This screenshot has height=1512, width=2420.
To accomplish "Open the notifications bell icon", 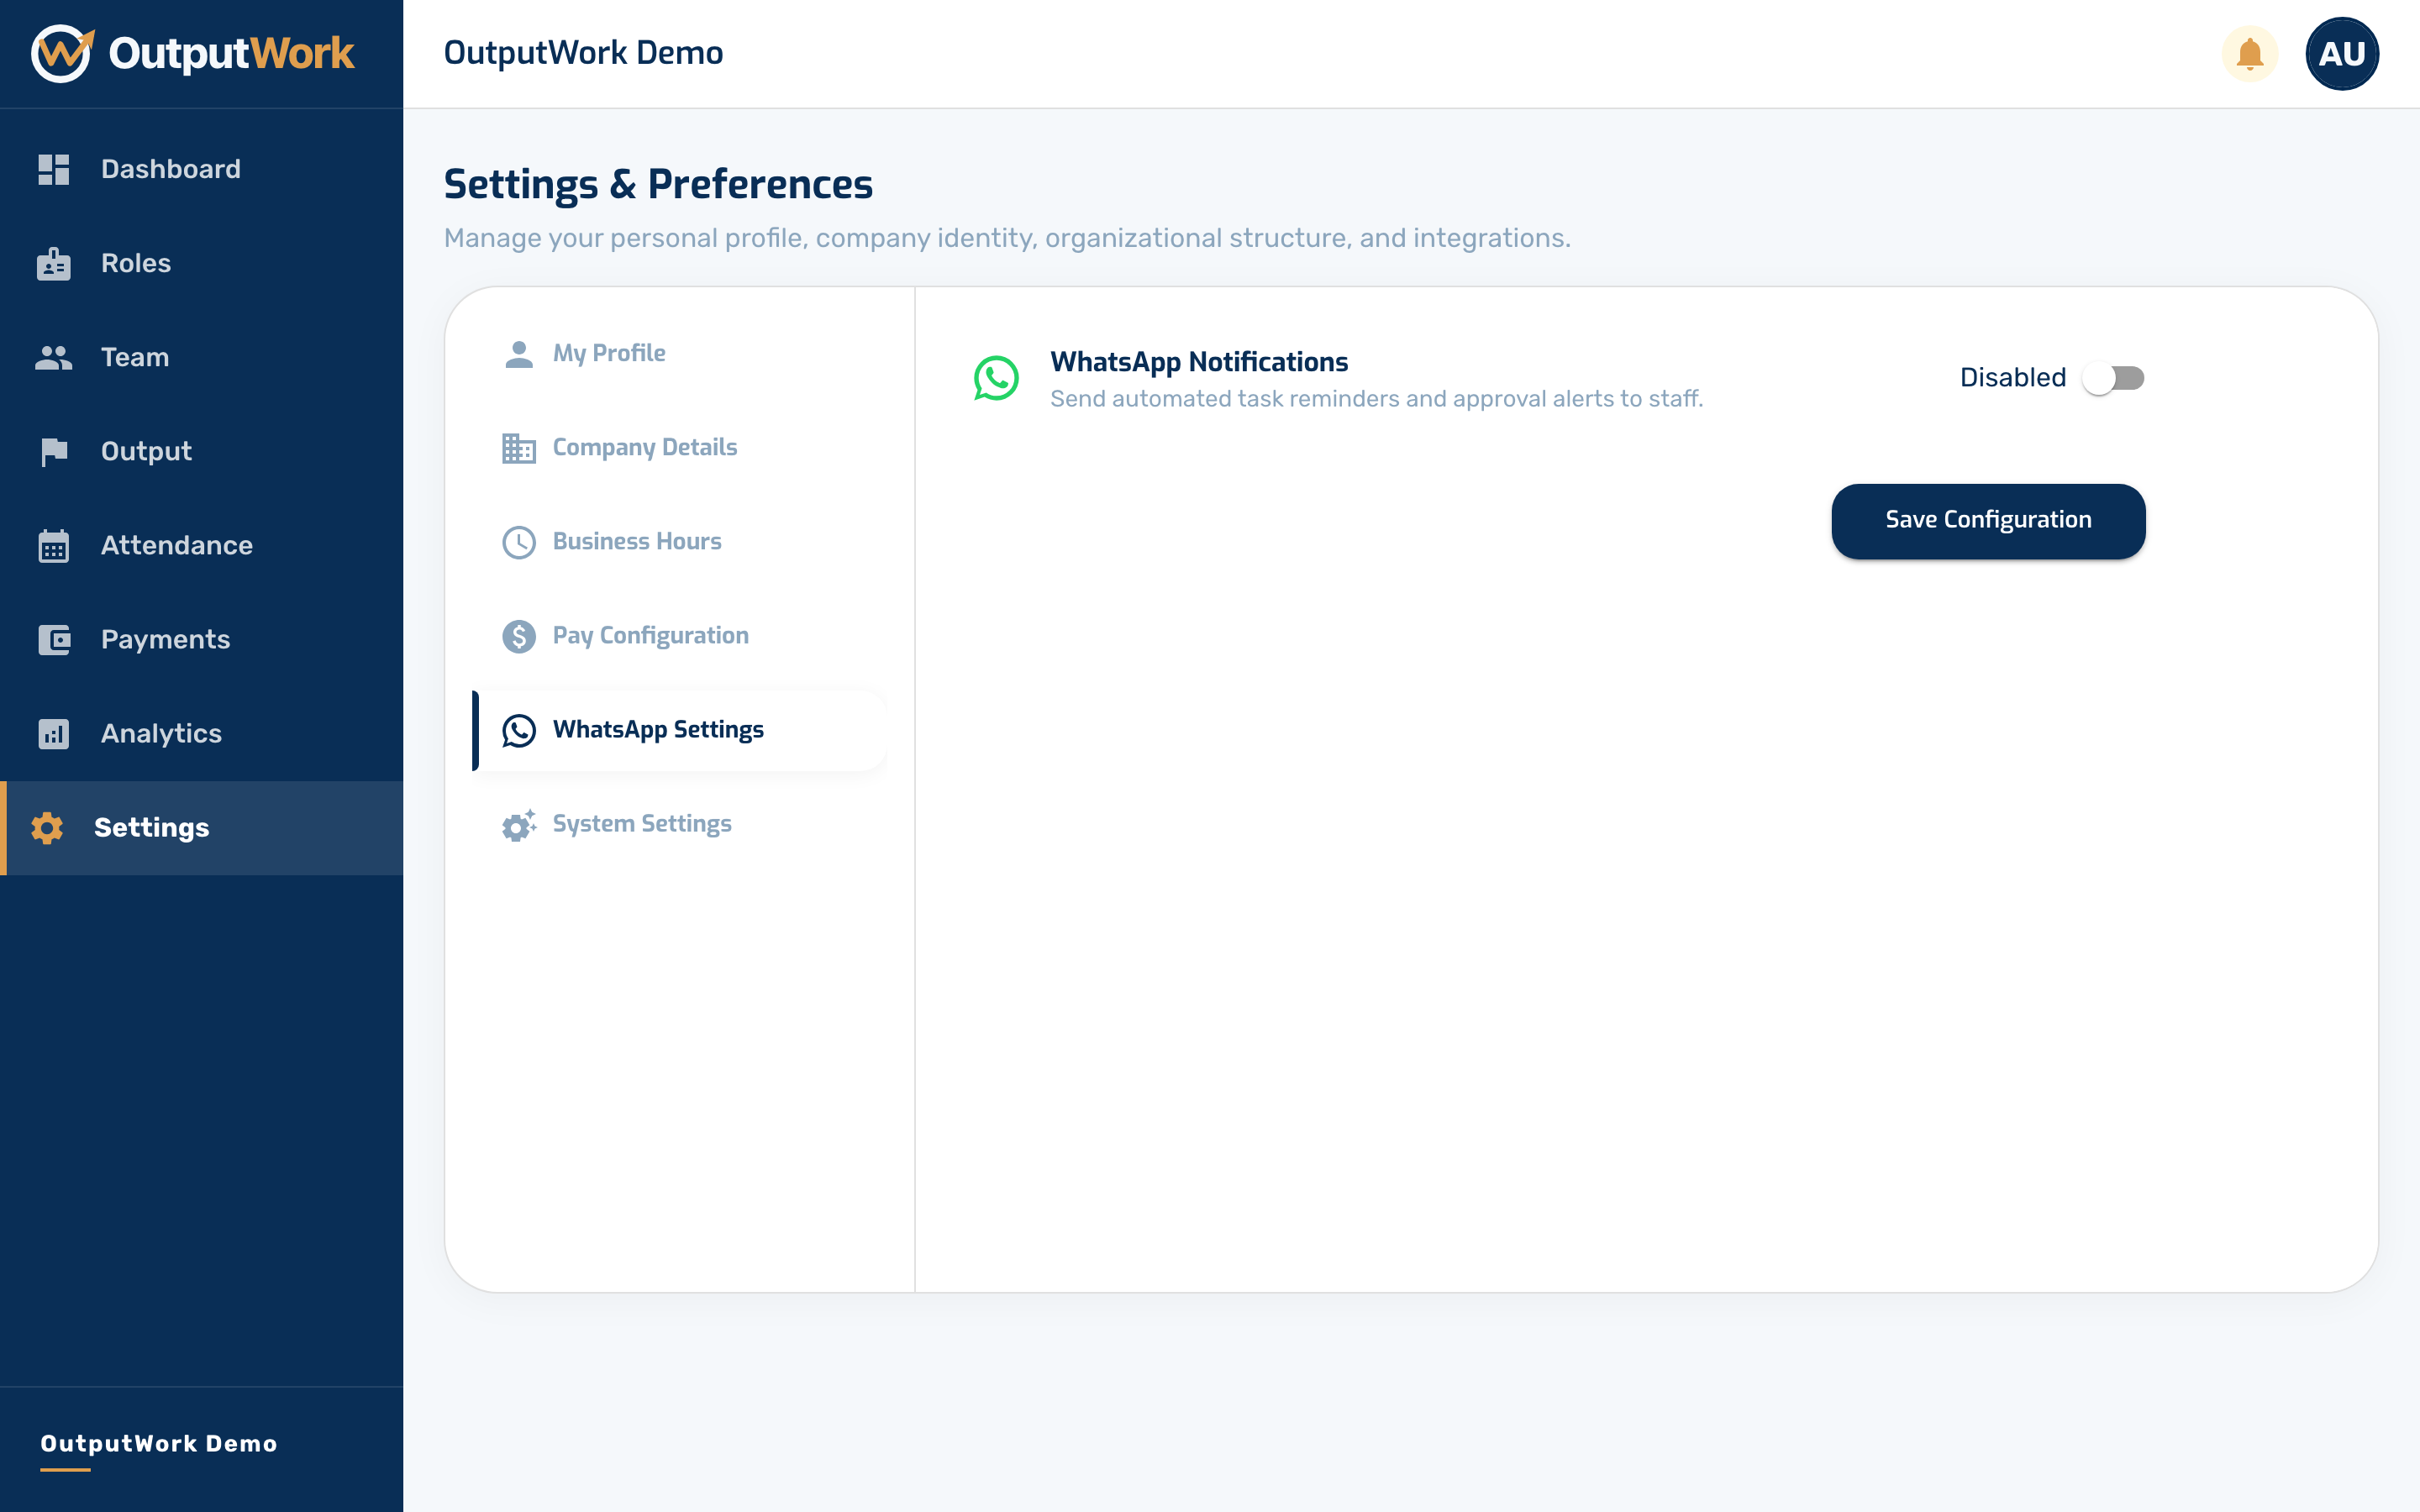I will pos(2249,54).
